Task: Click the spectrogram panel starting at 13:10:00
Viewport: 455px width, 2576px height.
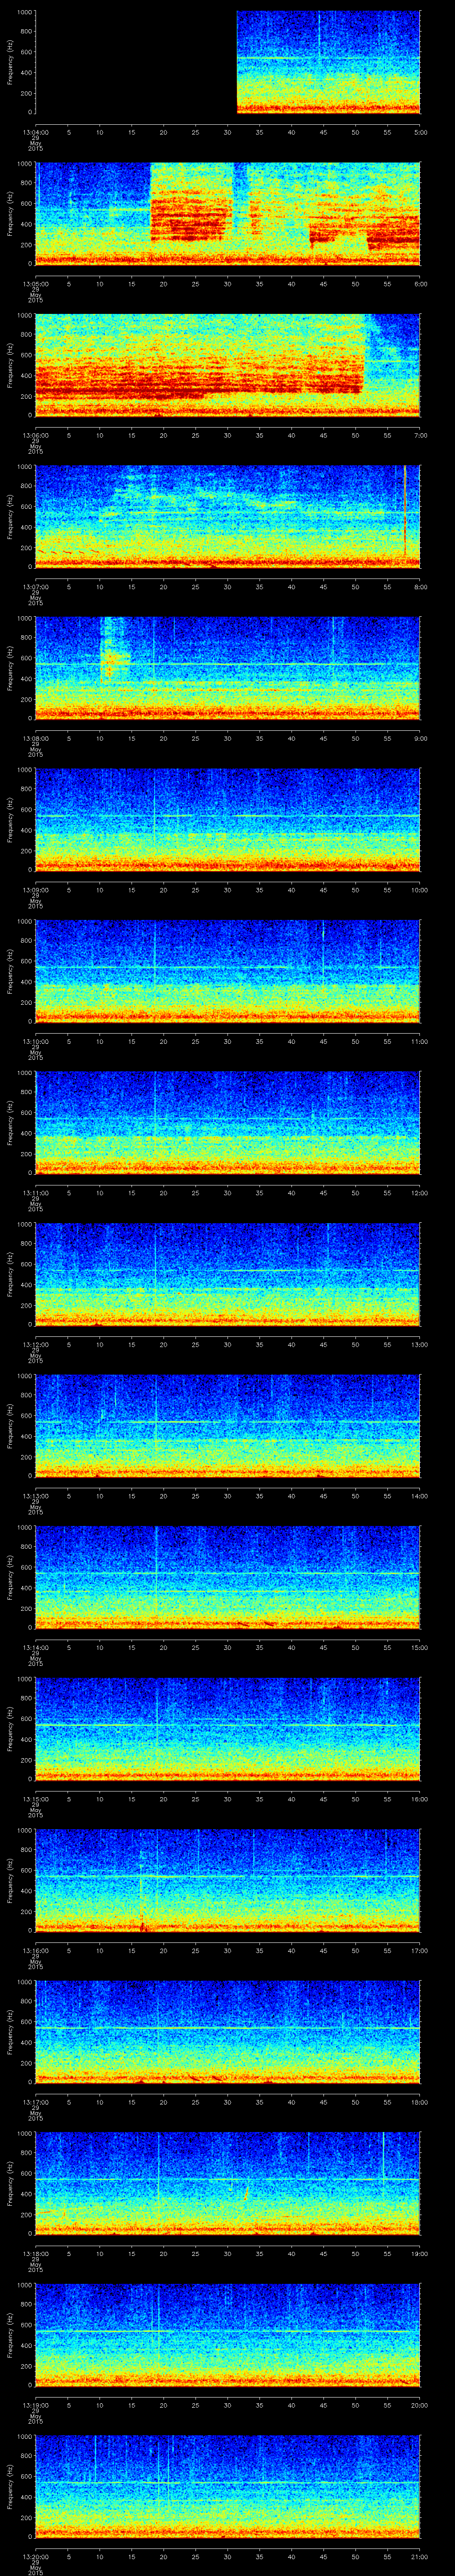Action: click(x=228, y=971)
